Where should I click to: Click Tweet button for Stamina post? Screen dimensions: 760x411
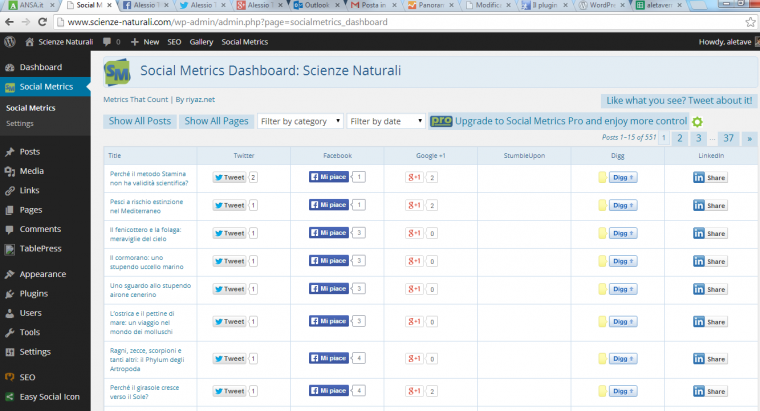[x=229, y=177]
